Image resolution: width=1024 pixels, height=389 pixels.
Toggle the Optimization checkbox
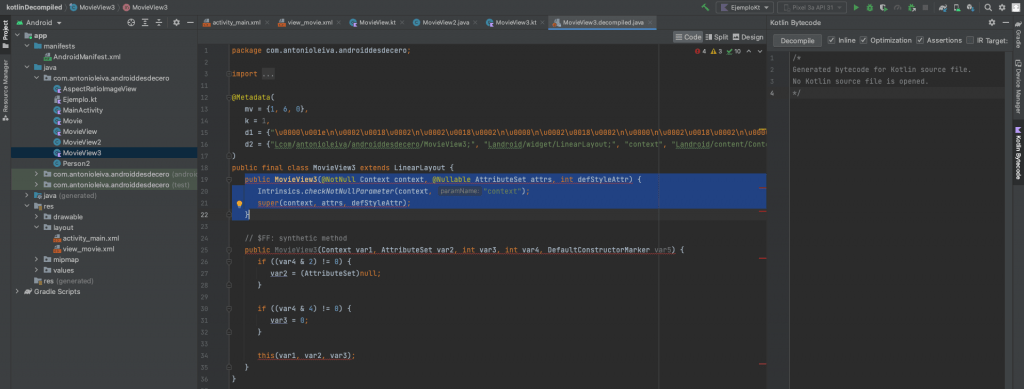tap(863, 40)
